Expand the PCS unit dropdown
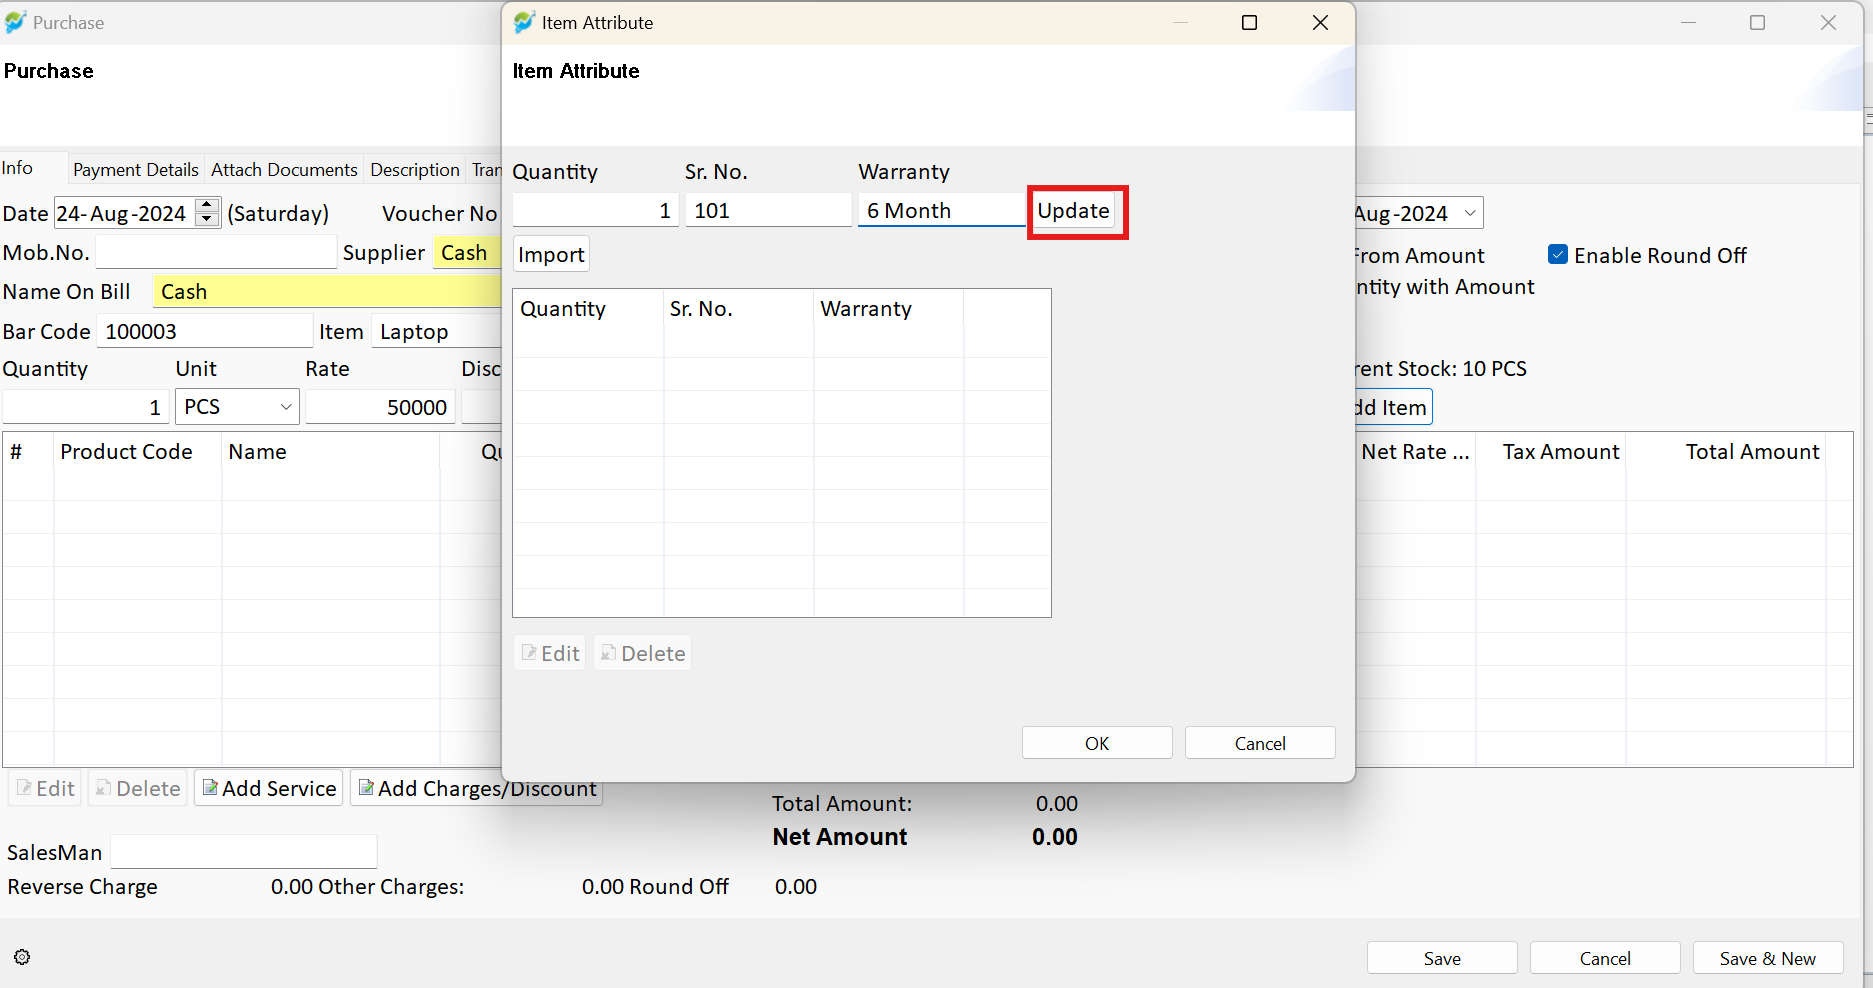The width and height of the screenshot is (1873, 988). 286,407
